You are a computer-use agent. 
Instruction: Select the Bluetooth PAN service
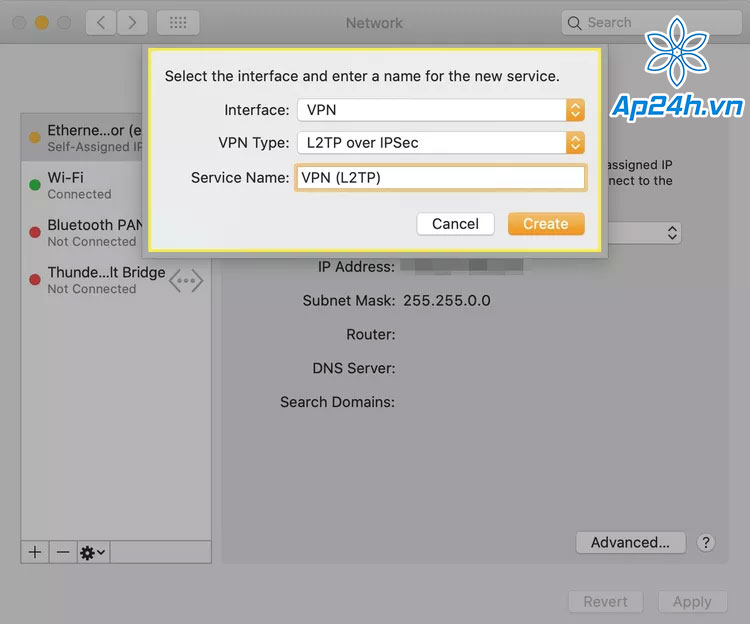(82, 232)
